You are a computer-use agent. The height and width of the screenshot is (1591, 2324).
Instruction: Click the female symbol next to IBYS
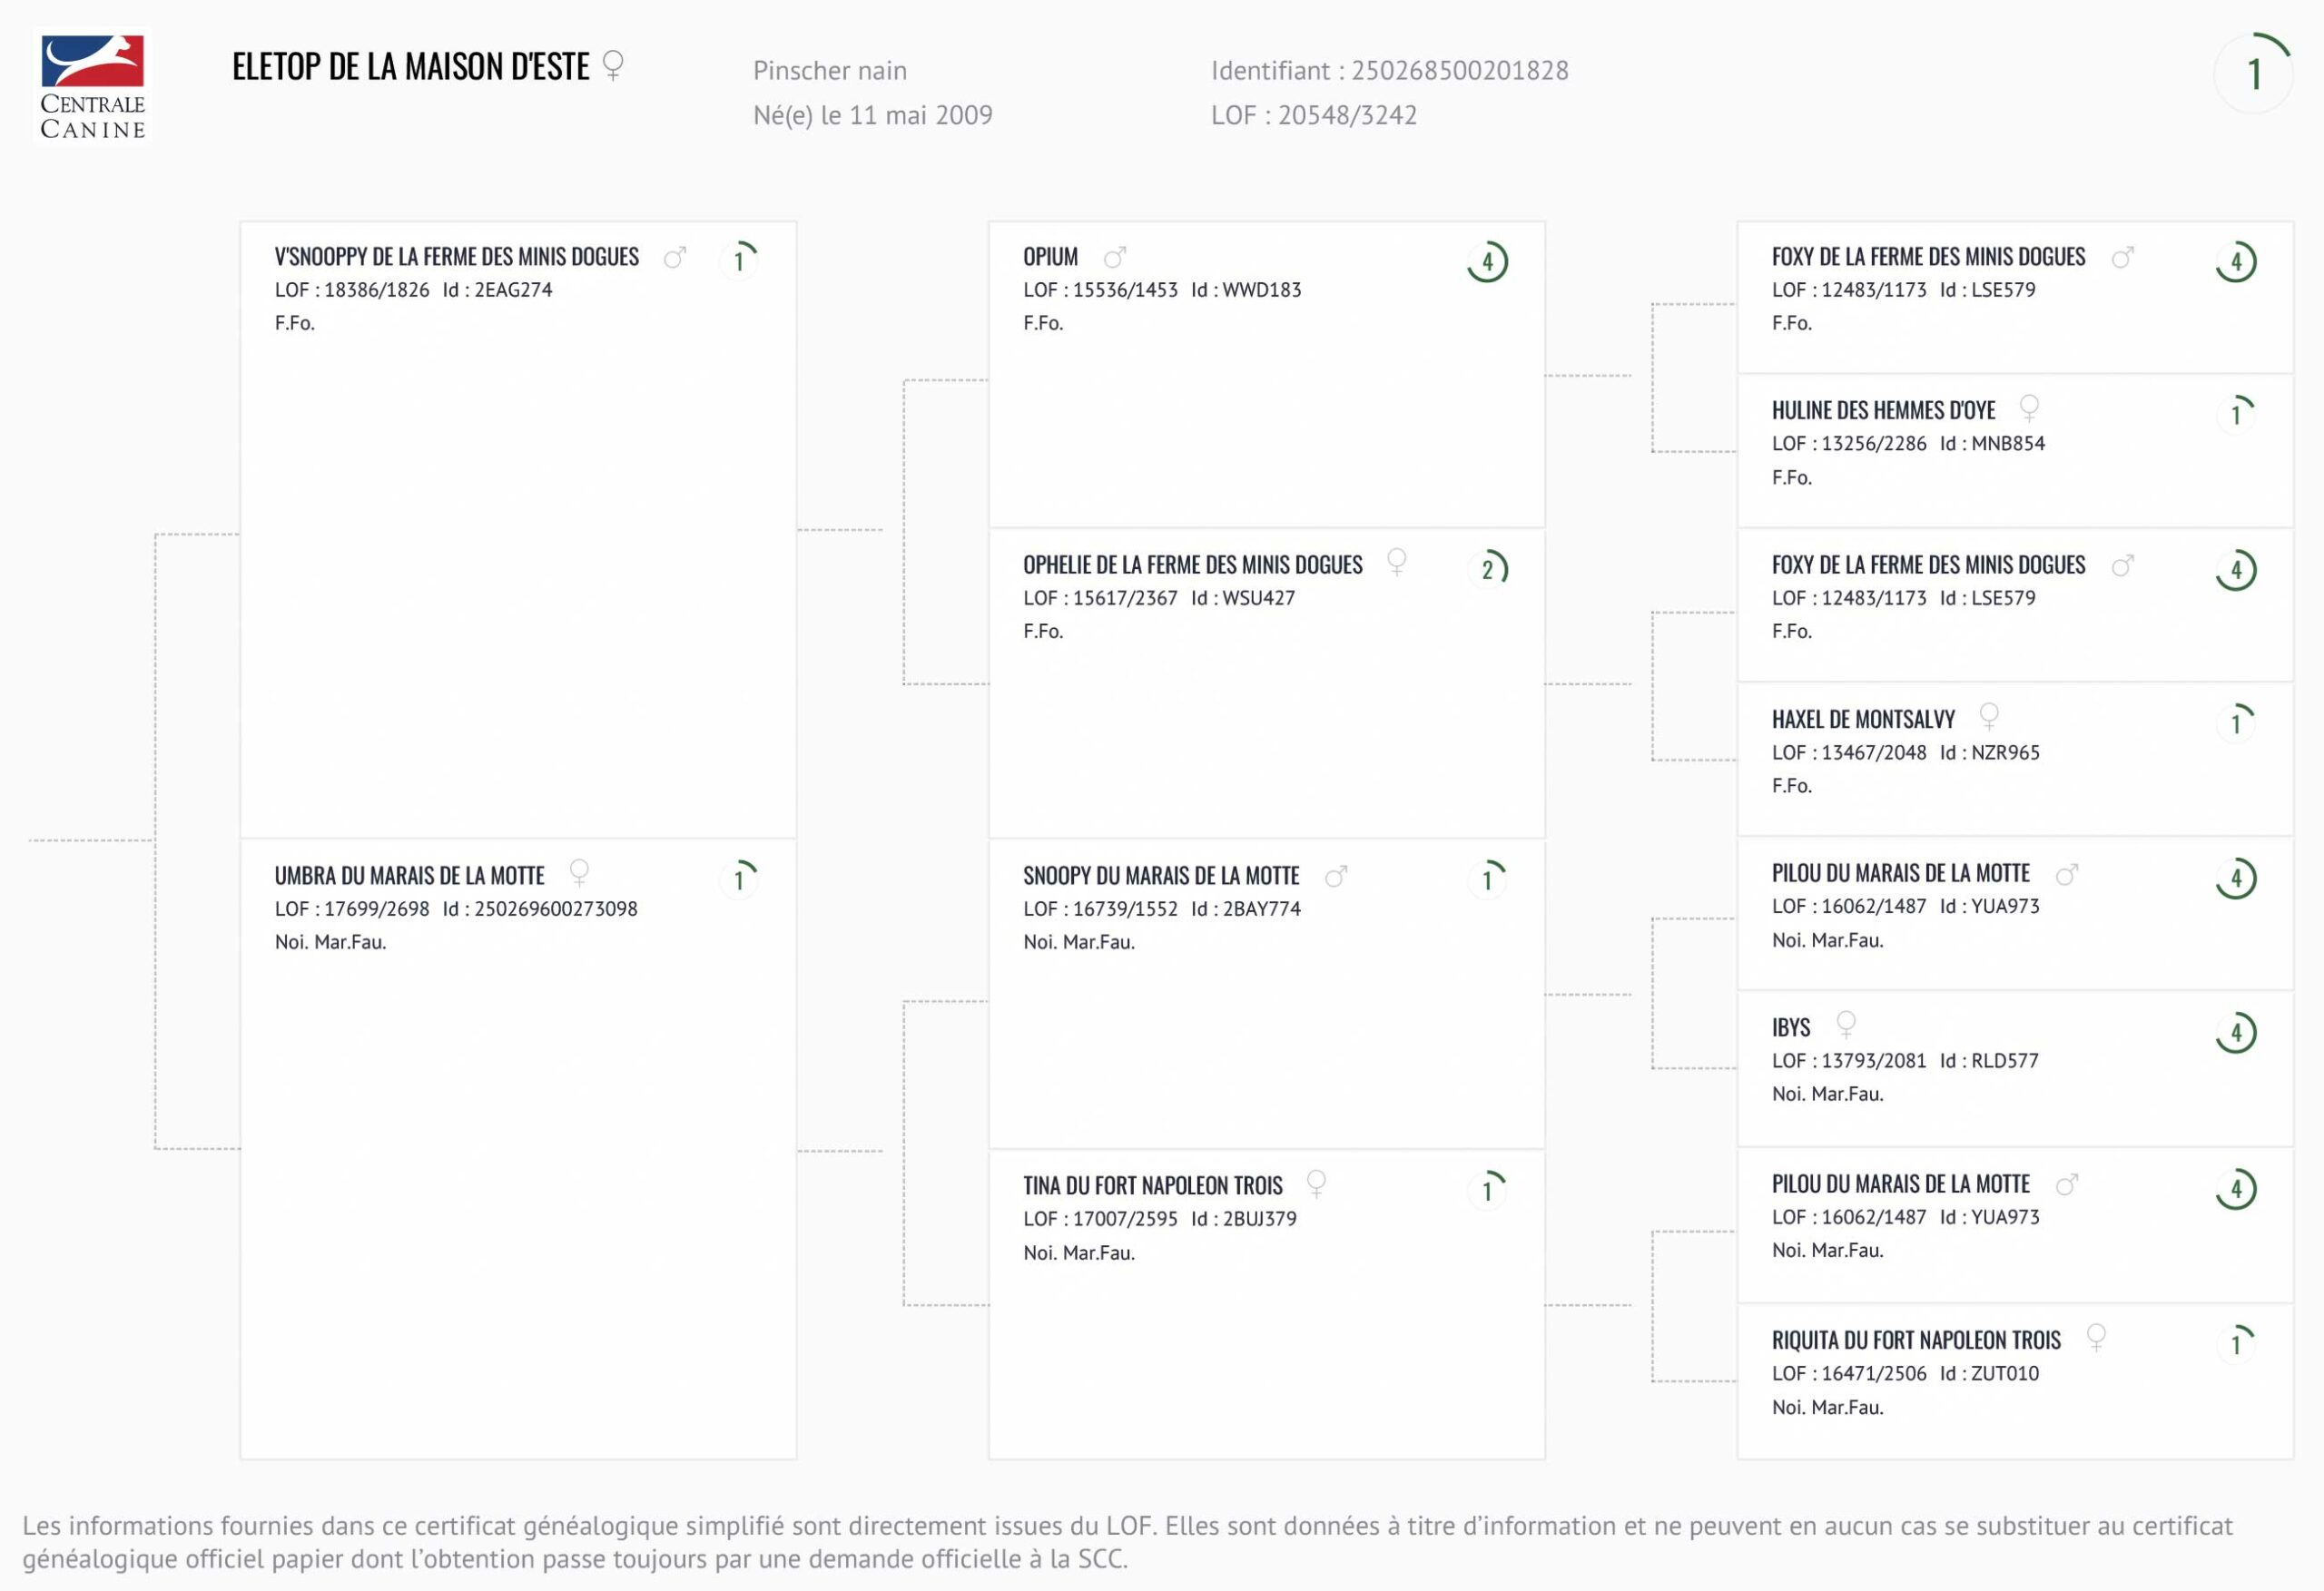point(1846,1024)
